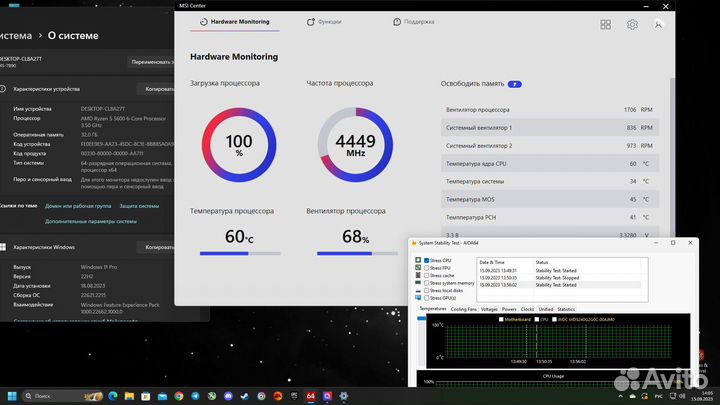Open Windows Settings gear on the taskbar

click(344, 396)
